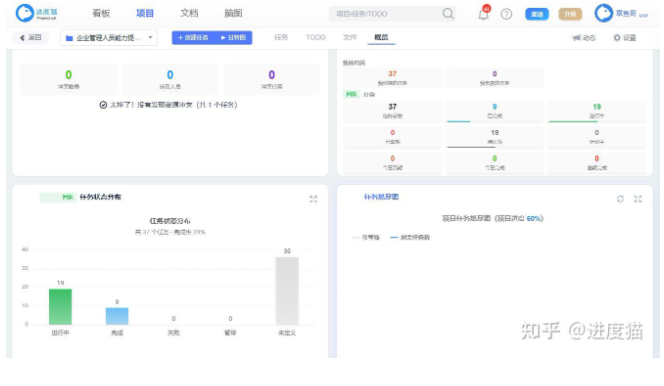Click the magnifier search icon

click(448, 14)
